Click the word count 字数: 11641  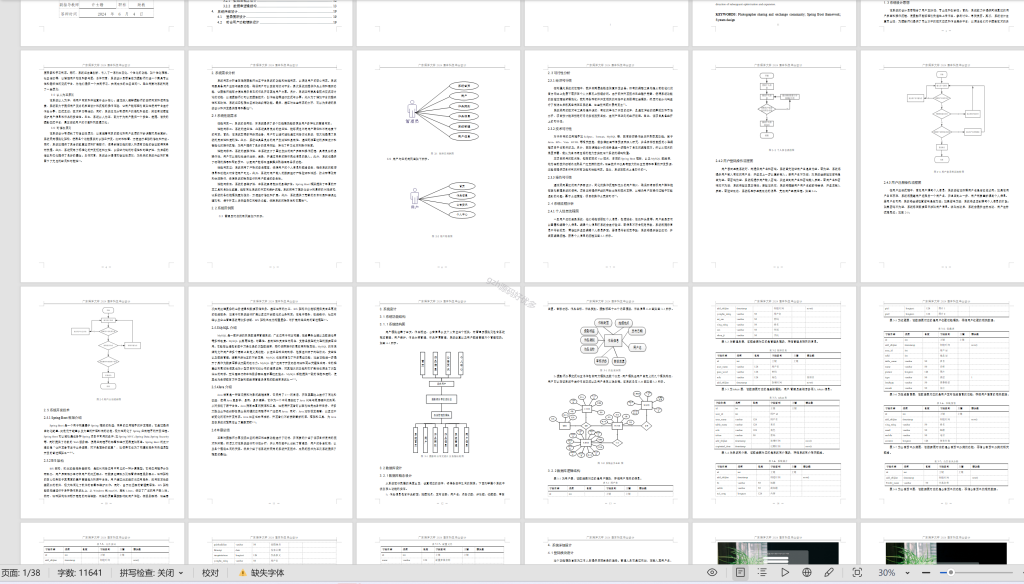point(80,573)
